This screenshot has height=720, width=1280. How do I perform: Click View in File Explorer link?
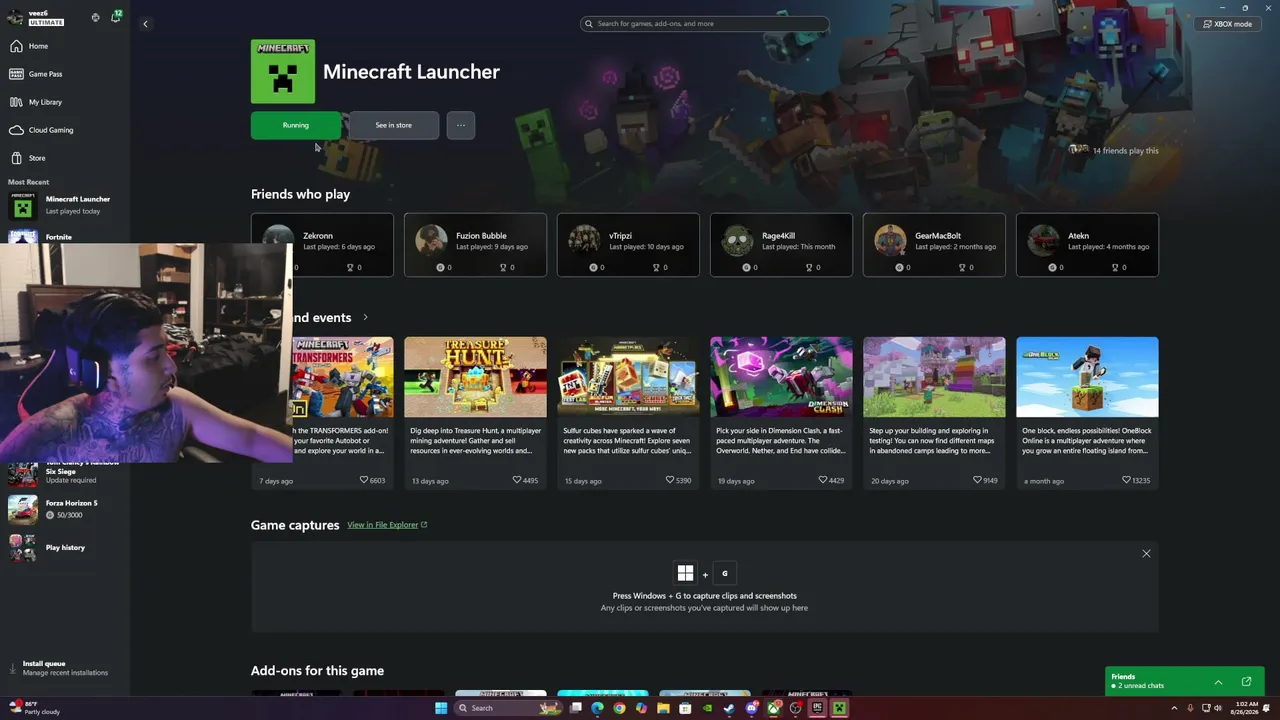coord(387,525)
